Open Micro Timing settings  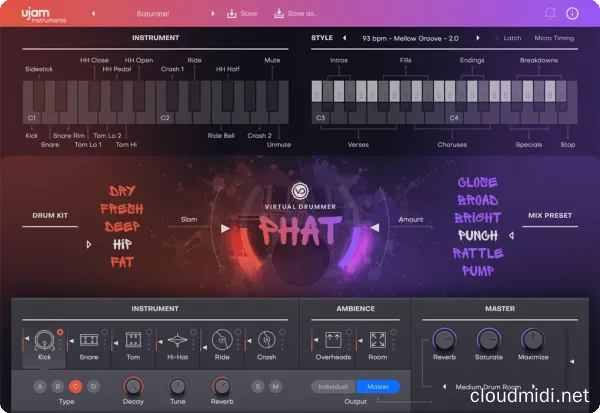click(554, 38)
